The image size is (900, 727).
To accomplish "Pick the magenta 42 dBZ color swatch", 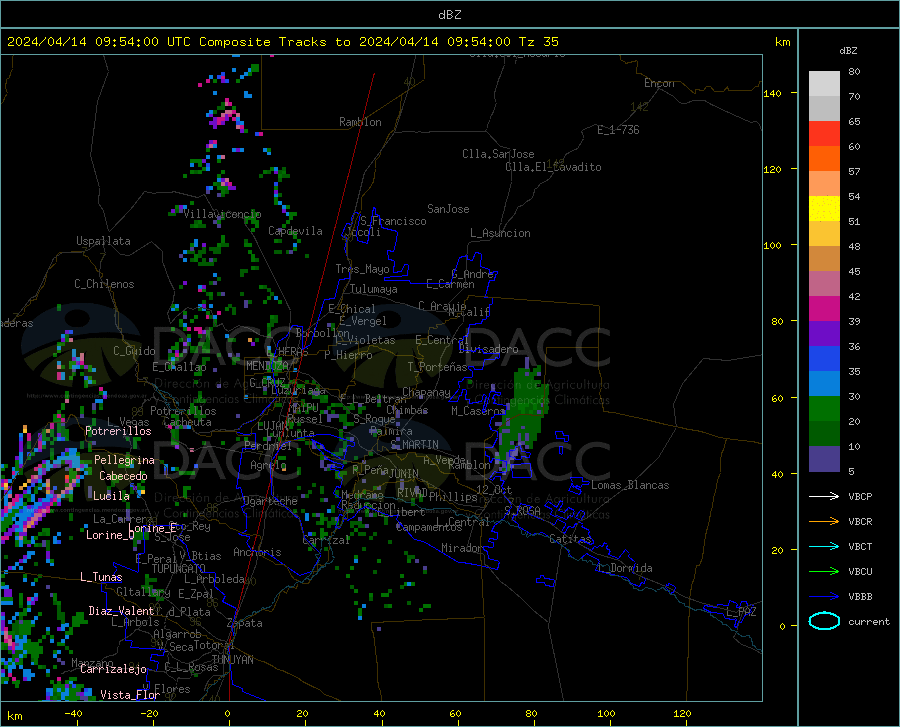I will click(824, 309).
